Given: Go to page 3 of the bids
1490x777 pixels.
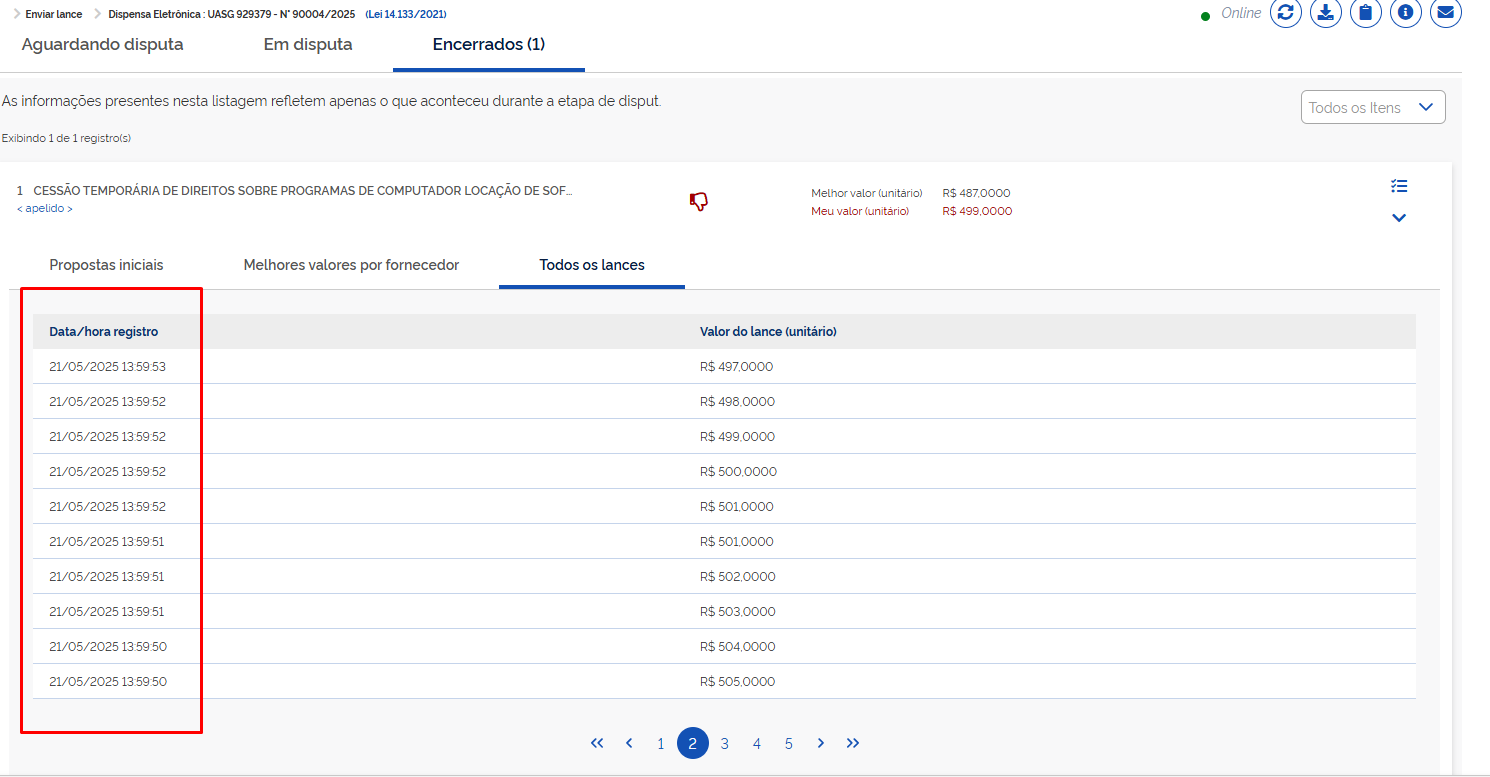Looking at the screenshot, I should 725,743.
